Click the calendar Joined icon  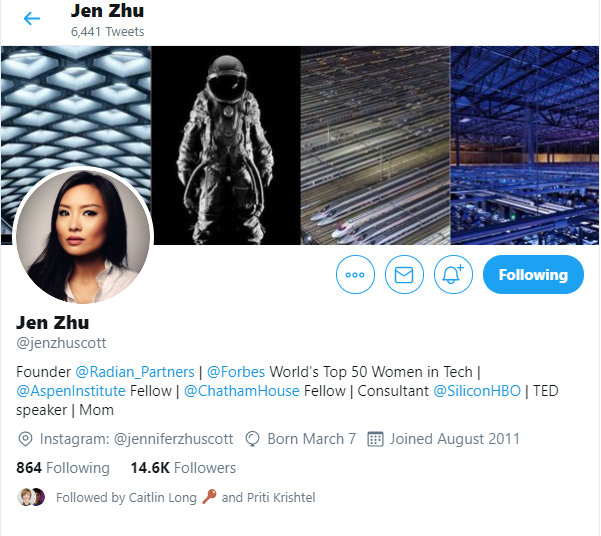(375, 439)
